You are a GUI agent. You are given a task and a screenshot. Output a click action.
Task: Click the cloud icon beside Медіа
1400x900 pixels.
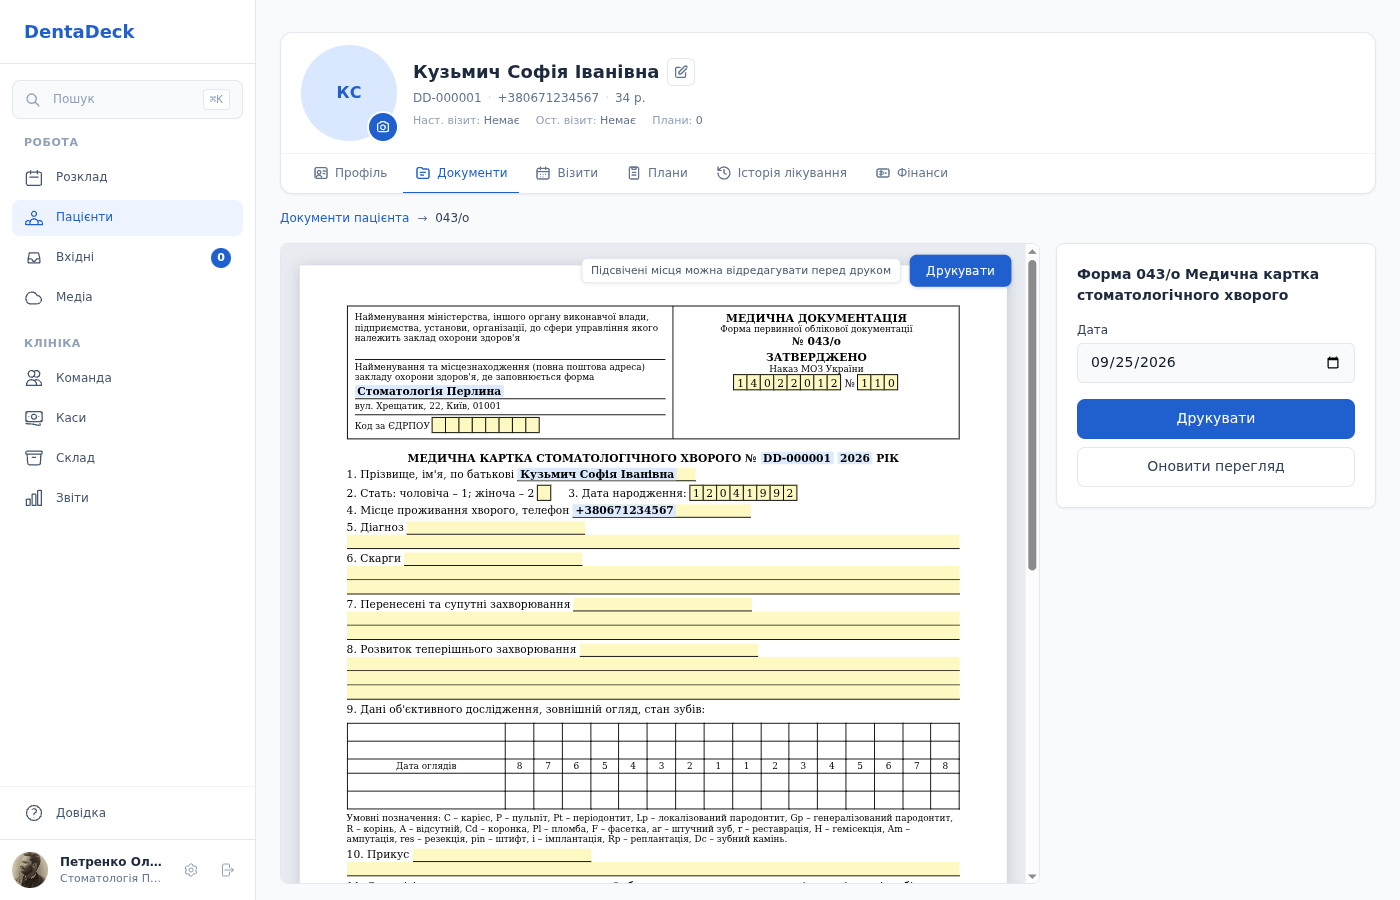(x=34, y=297)
